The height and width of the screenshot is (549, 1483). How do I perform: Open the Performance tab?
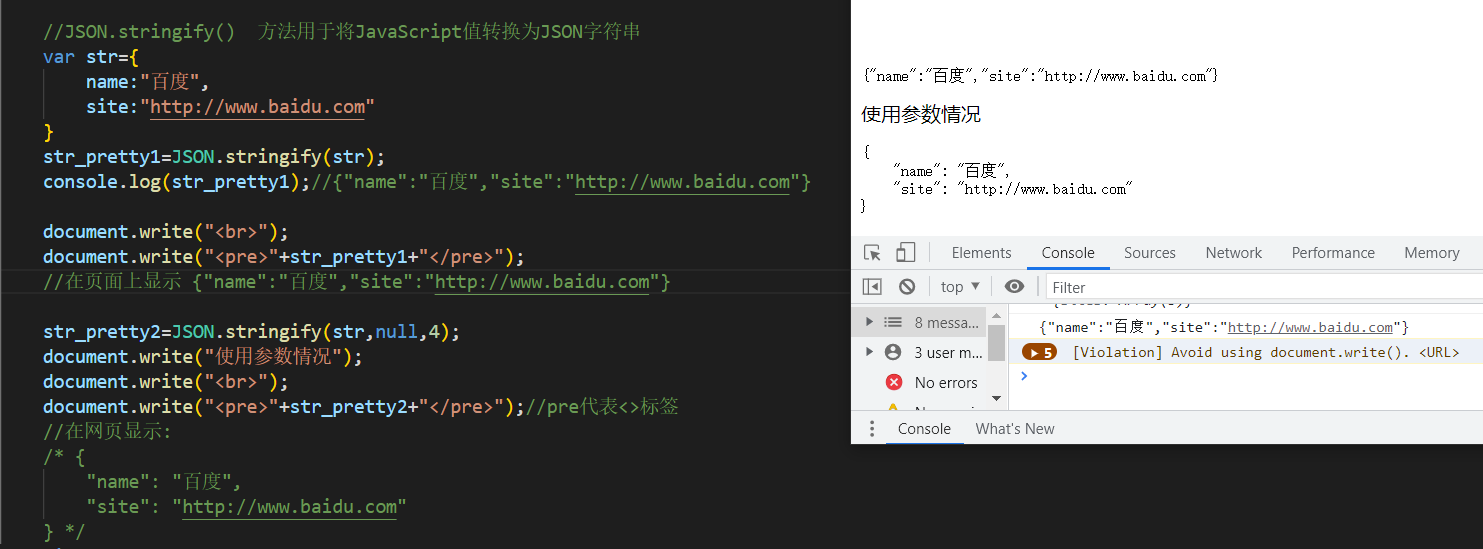[x=1333, y=253]
